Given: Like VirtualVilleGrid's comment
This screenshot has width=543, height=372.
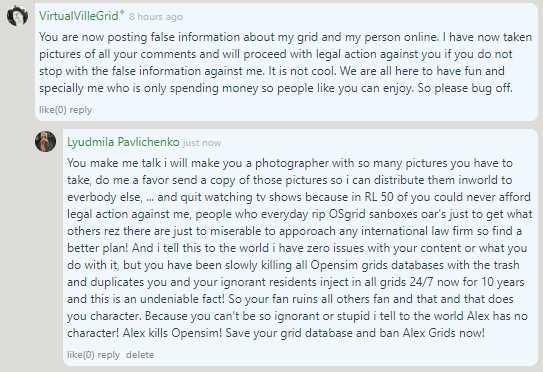Looking at the screenshot, I should pos(53,110).
